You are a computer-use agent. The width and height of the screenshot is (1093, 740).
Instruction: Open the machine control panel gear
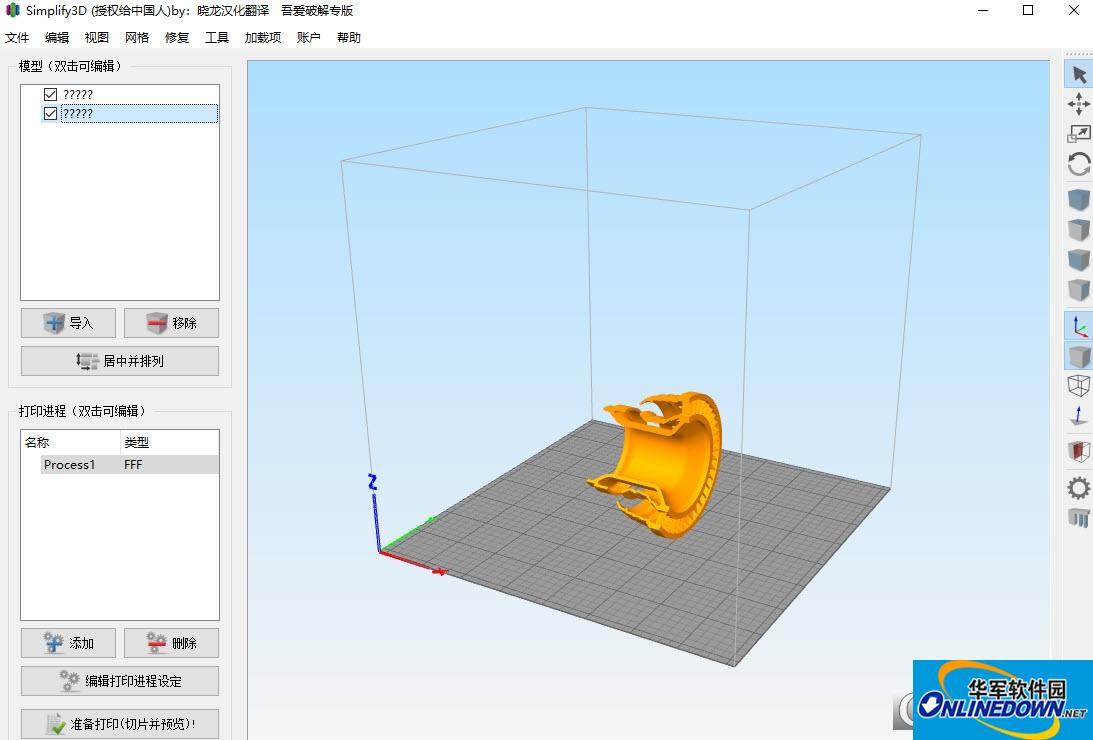pos(1078,487)
